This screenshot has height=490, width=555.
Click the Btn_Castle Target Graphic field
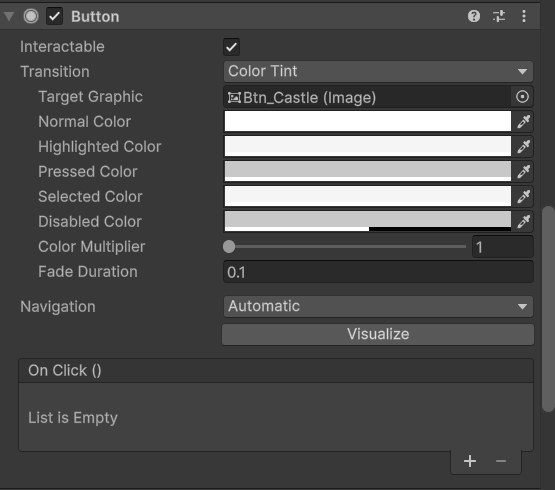(368, 97)
